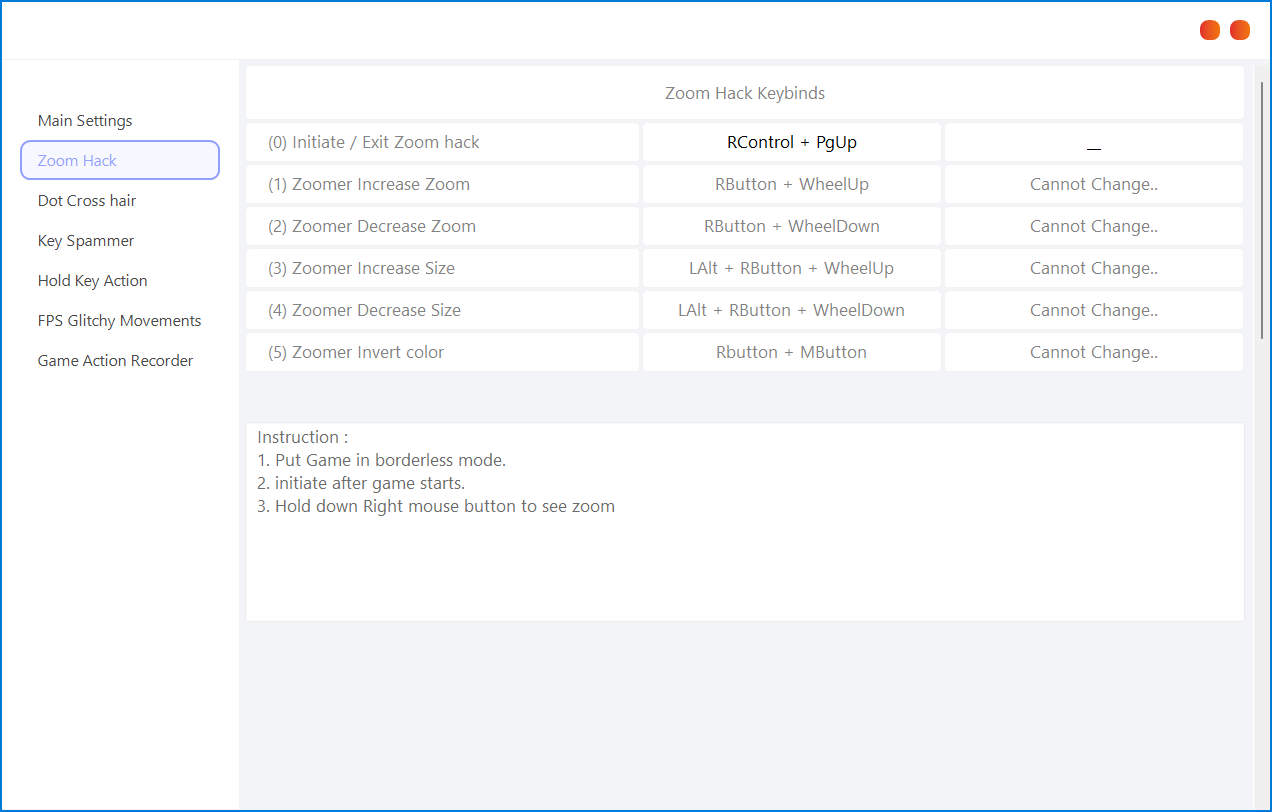Open the Main Settings page
The width and height of the screenshot is (1272, 812).
pos(85,121)
